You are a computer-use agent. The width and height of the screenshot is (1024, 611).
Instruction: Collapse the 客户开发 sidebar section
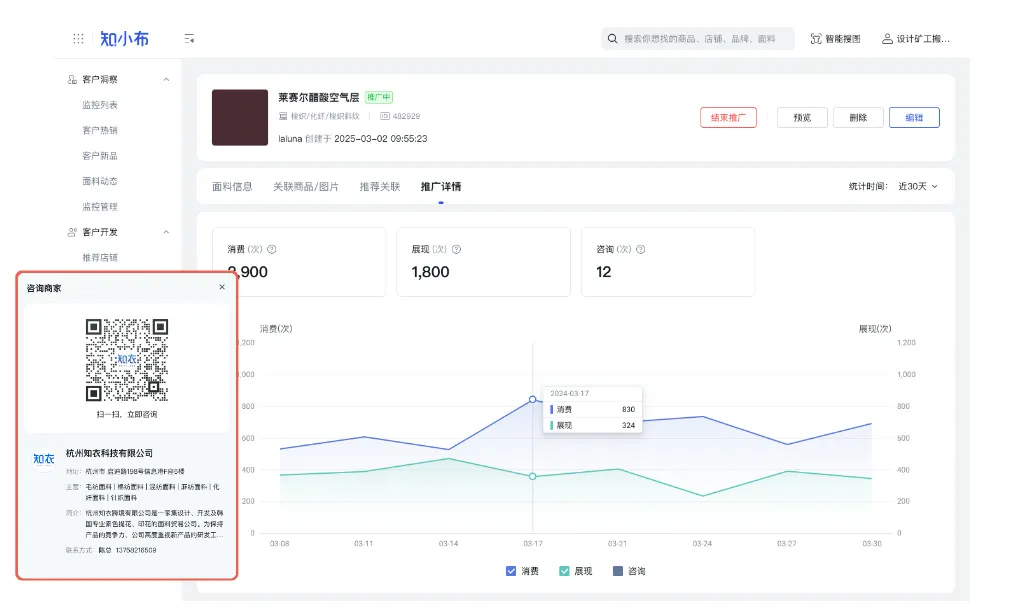pos(166,232)
